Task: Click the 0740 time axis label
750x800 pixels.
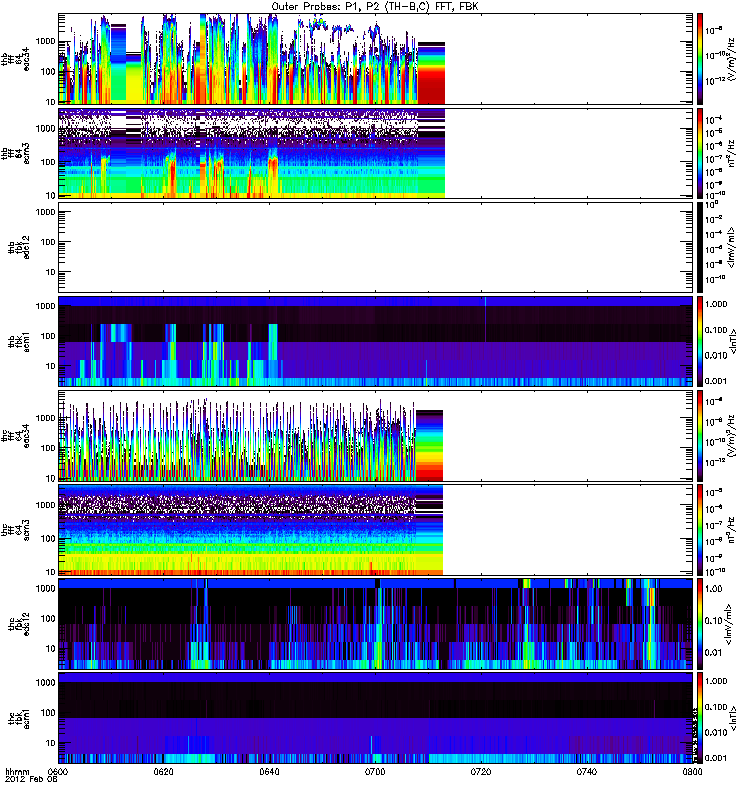Action: click(588, 773)
